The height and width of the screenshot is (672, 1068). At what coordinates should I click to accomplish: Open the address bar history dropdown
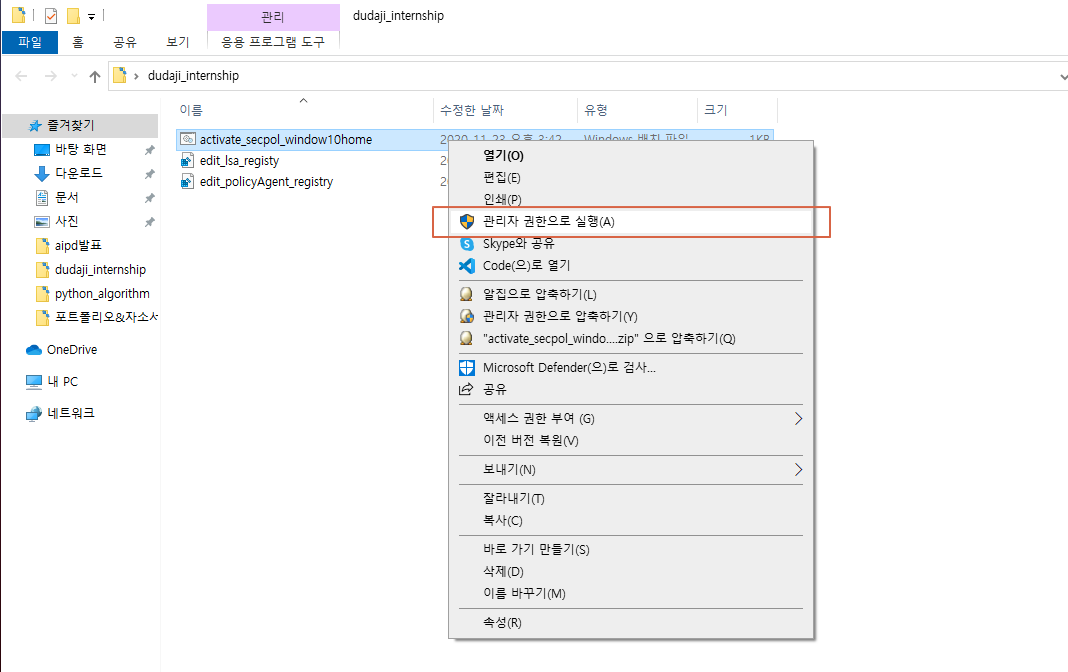1061,76
